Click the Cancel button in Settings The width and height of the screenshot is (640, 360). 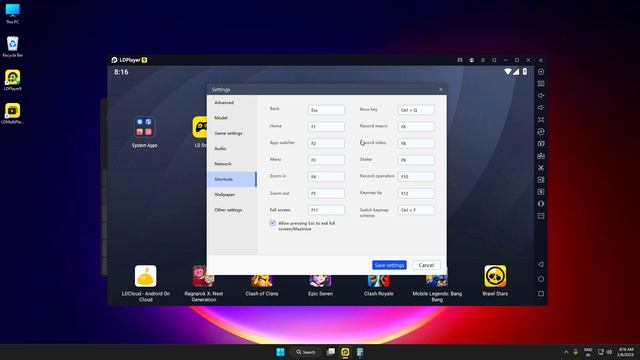tap(426, 265)
